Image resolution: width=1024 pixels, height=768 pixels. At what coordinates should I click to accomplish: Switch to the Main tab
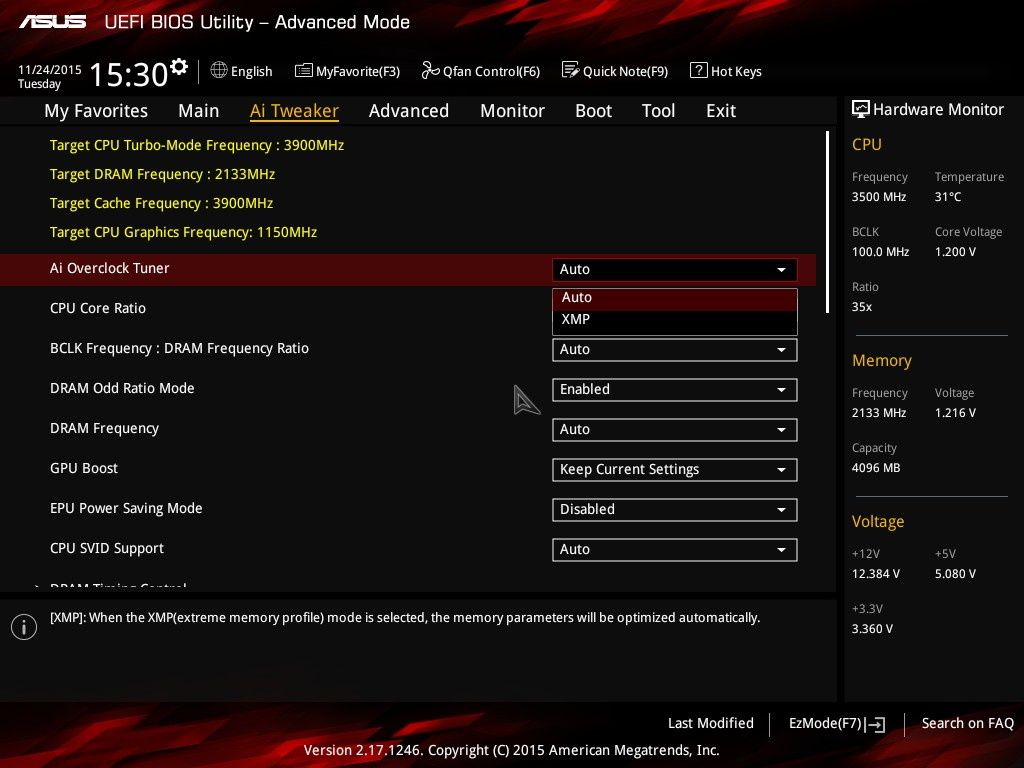[199, 111]
